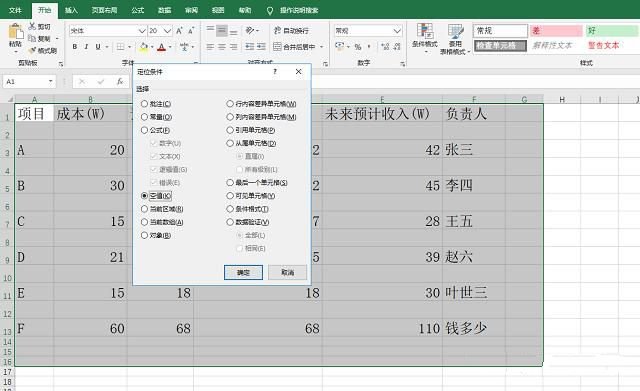The height and width of the screenshot is (391, 640).
Task: Click the Fill Color paint bucket
Action: click(x=143, y=47)
